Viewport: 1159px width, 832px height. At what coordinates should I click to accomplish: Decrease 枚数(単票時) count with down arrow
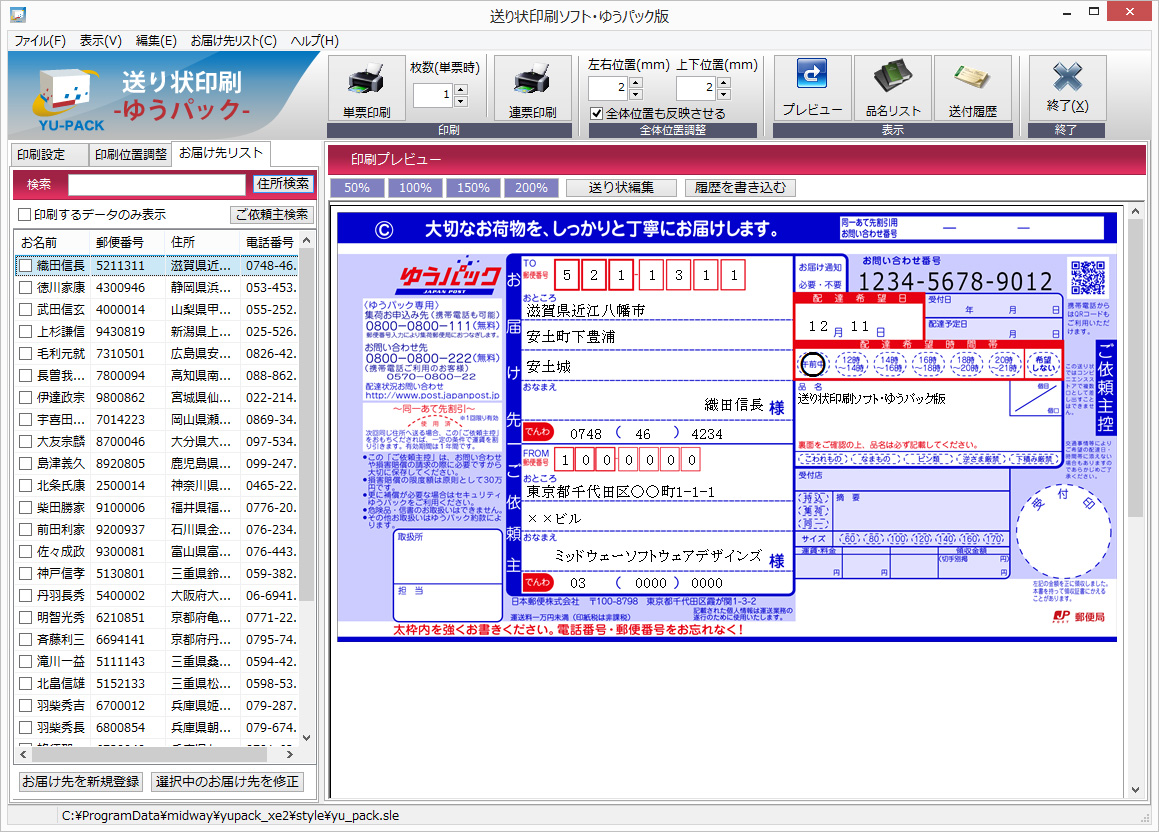coord(460,100)
